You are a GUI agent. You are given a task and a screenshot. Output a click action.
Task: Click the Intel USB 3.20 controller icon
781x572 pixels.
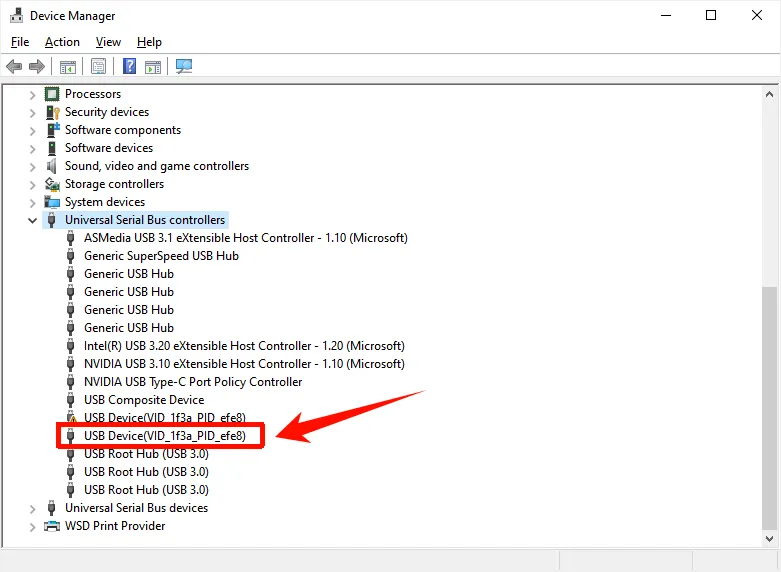[x=70, y=346]
